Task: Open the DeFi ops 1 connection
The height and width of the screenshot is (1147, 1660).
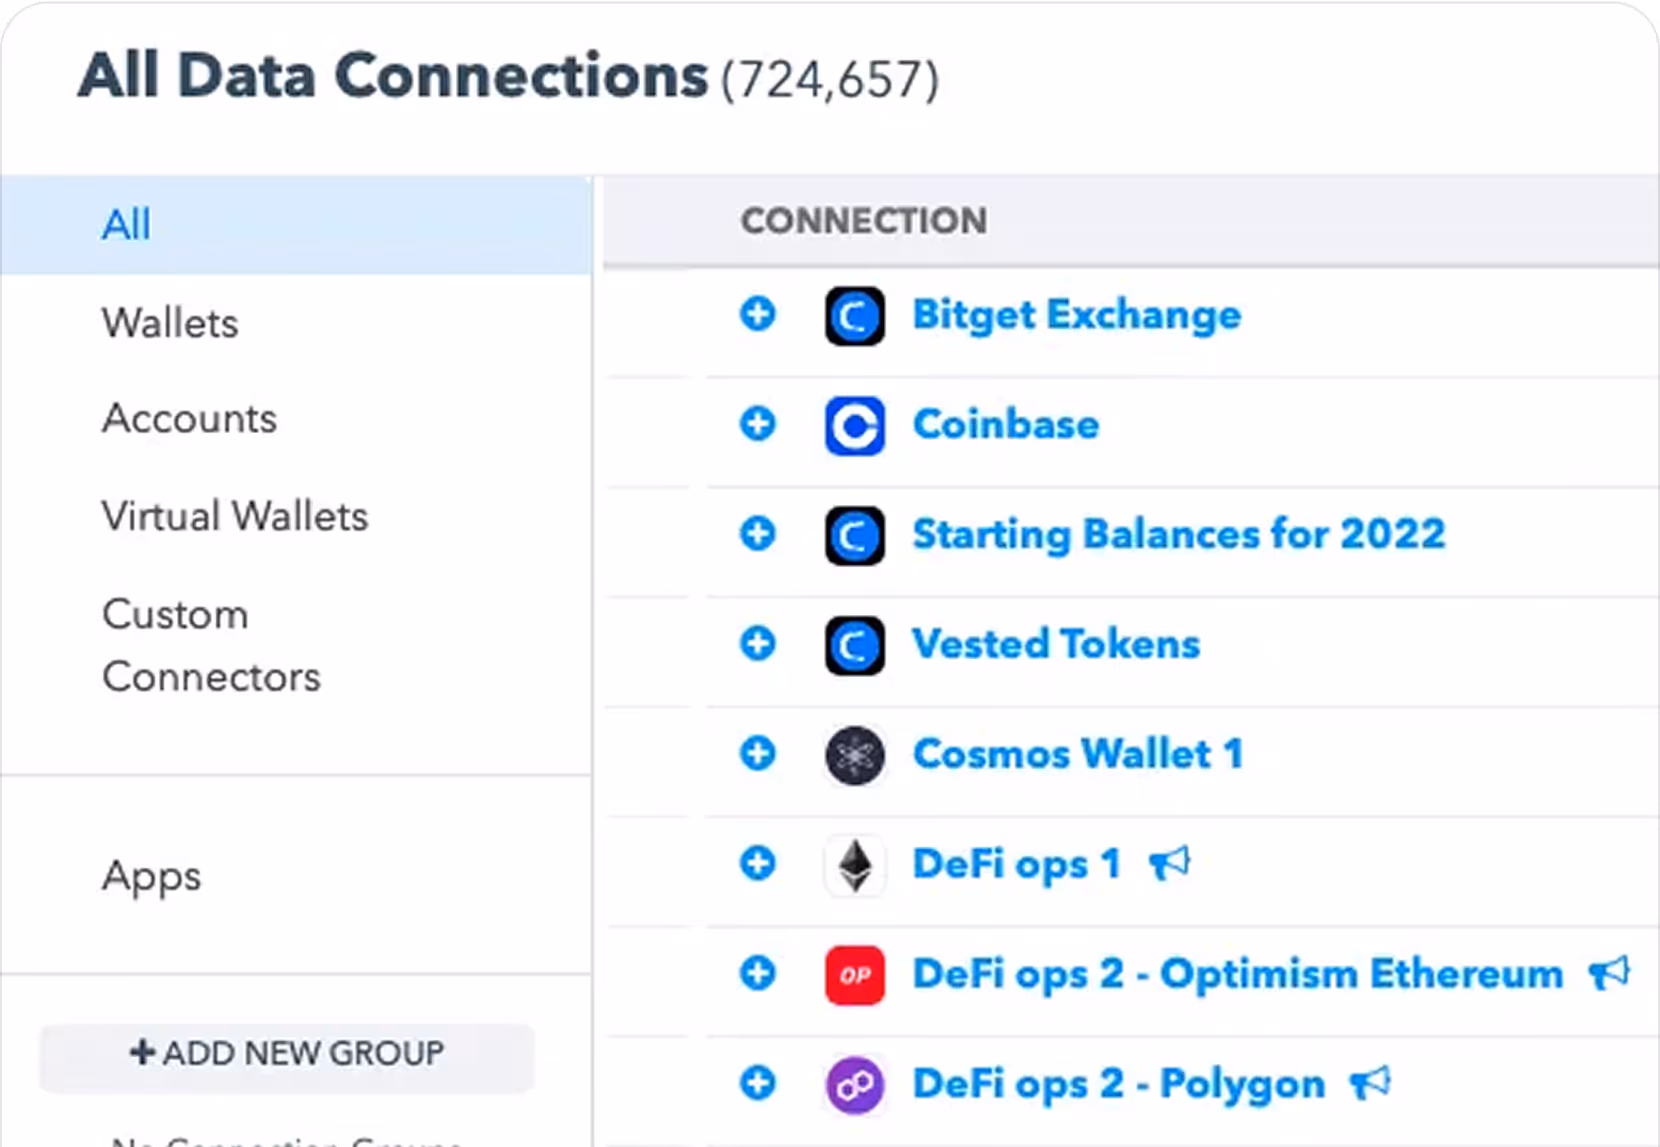Action: [1016, 864]
